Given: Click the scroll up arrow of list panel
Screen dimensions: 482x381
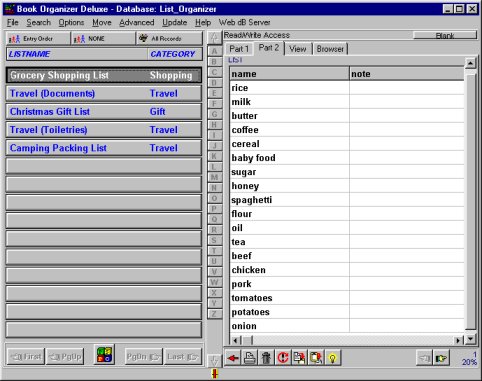Looking at the screenshot, I should (470, 62).
